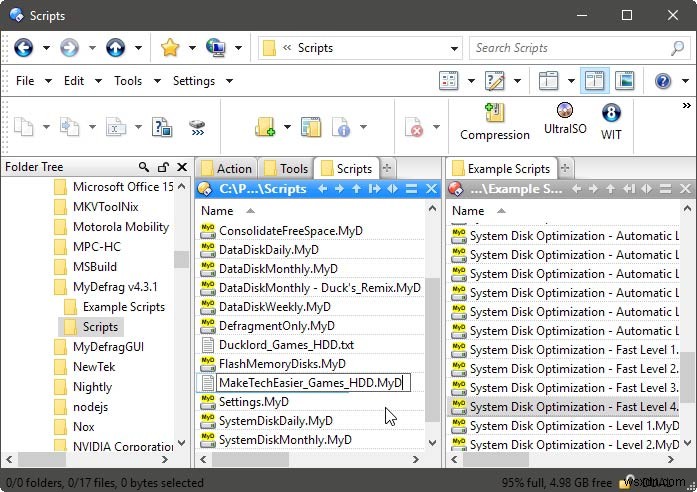Click the new folder icon
Screen dimensions: 697x492
point(265,127)
